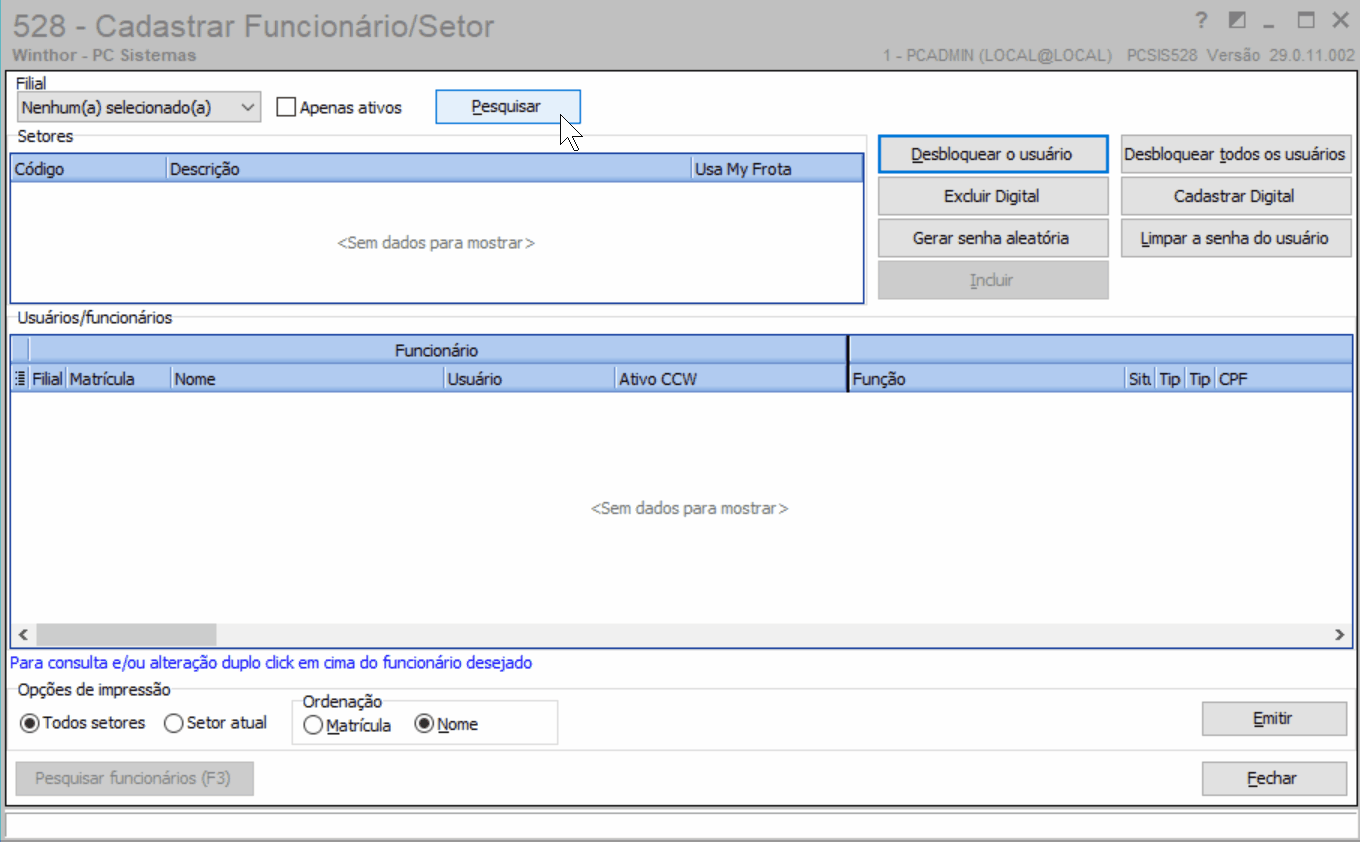The height and width of the screenshot is (842, 1360).
Task: Click the Usa My Frota column header
Action: [776, 169]
